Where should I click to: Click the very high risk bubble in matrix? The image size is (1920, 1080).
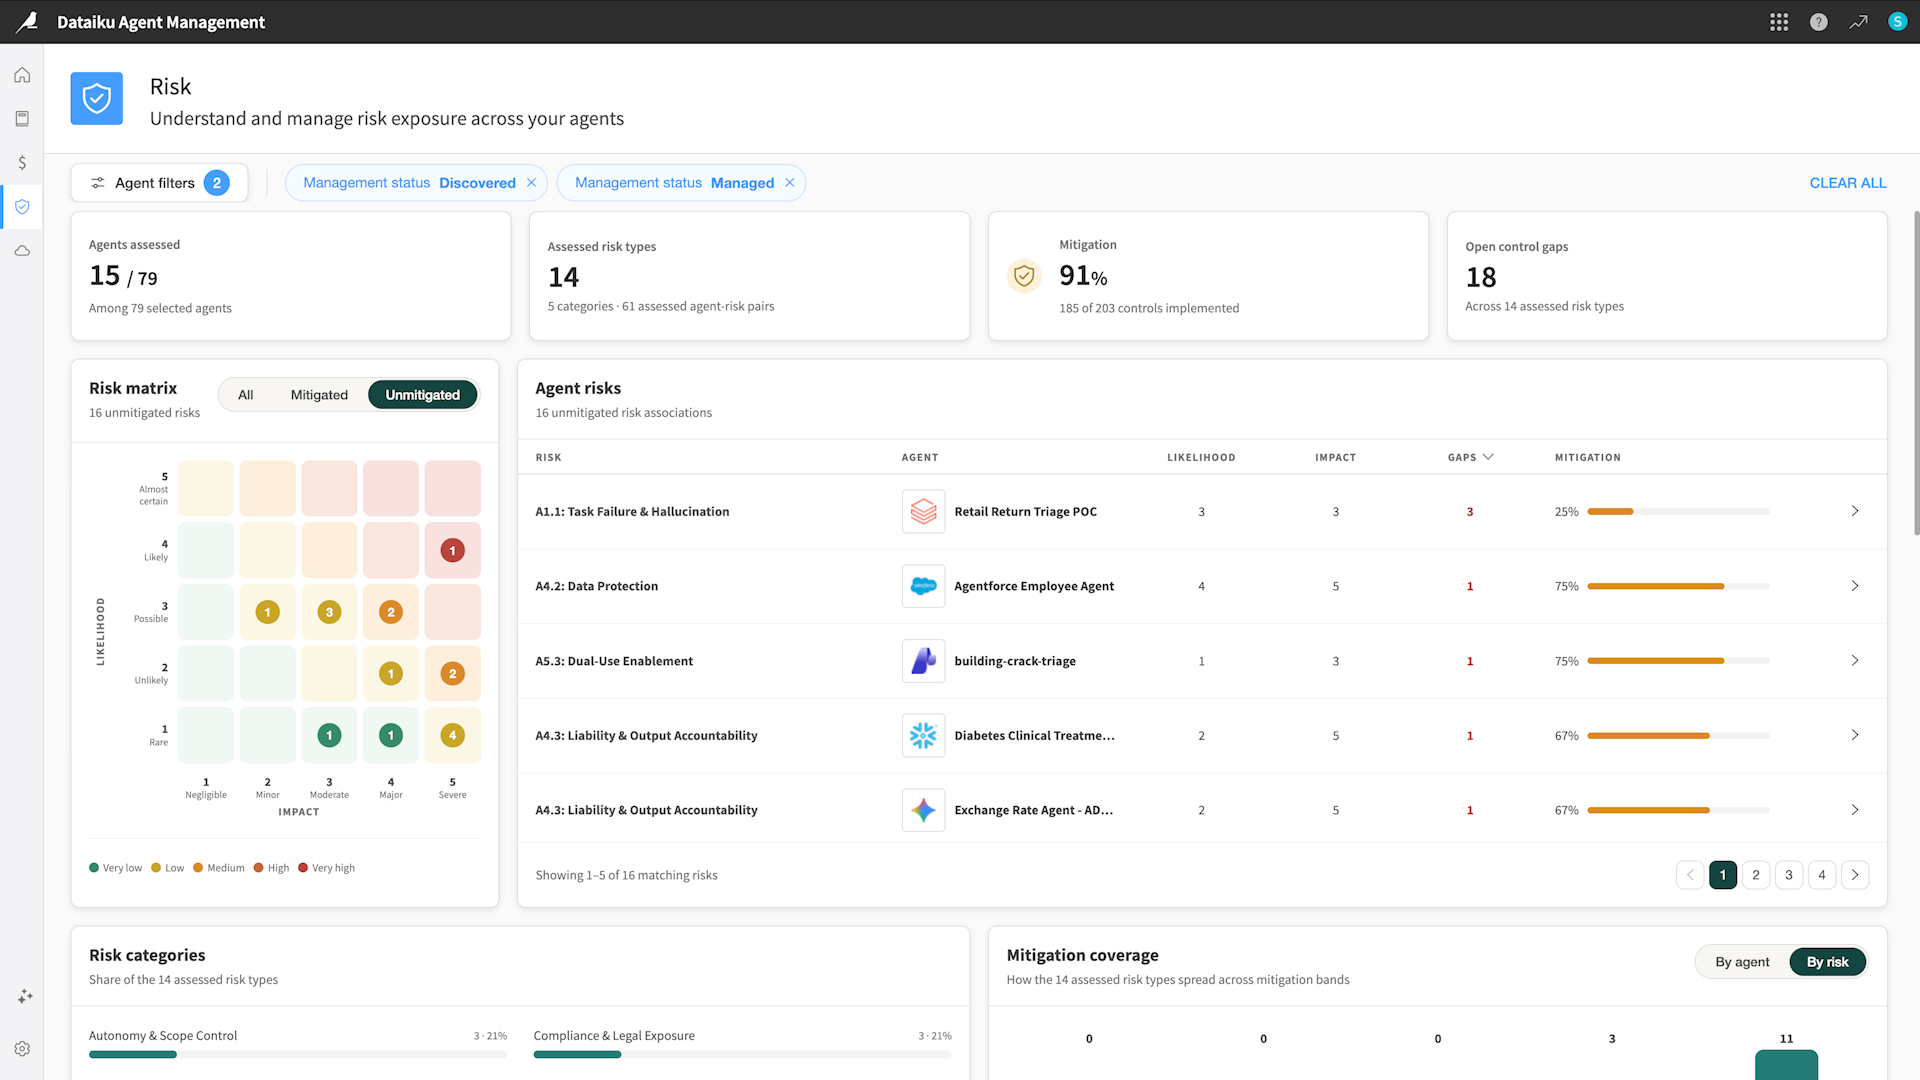tap(452, 550)
